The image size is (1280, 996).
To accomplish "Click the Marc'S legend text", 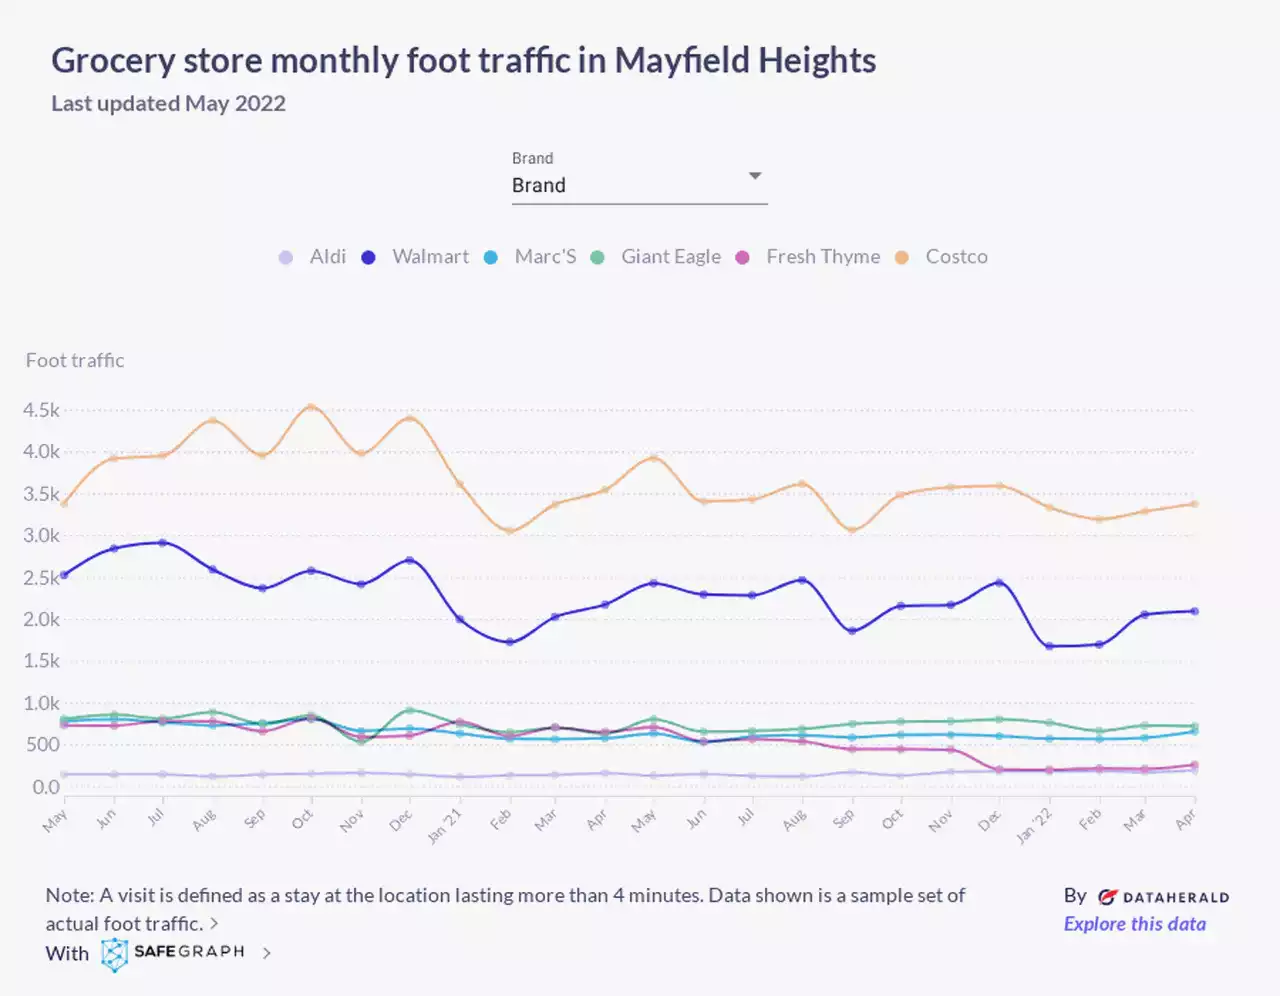I will point(545,257).
